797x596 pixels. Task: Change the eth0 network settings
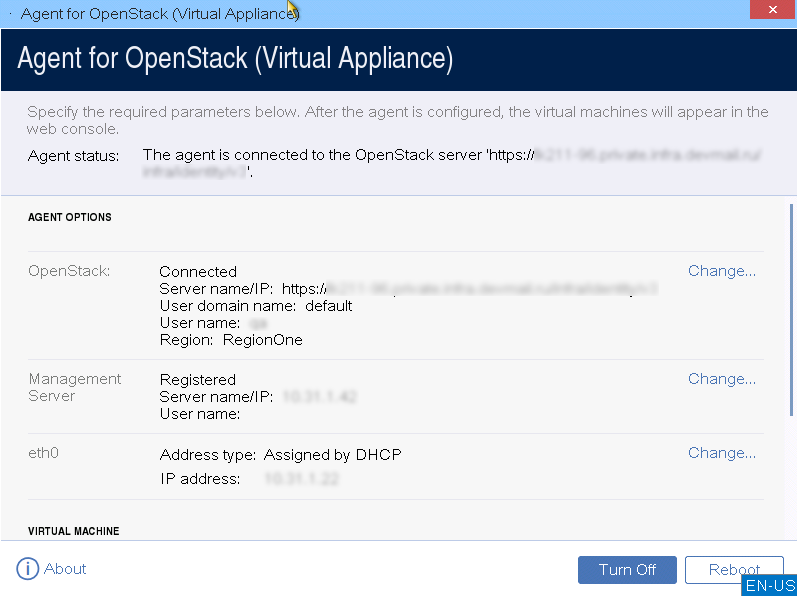pyautogui.click(x=722, y=453)
